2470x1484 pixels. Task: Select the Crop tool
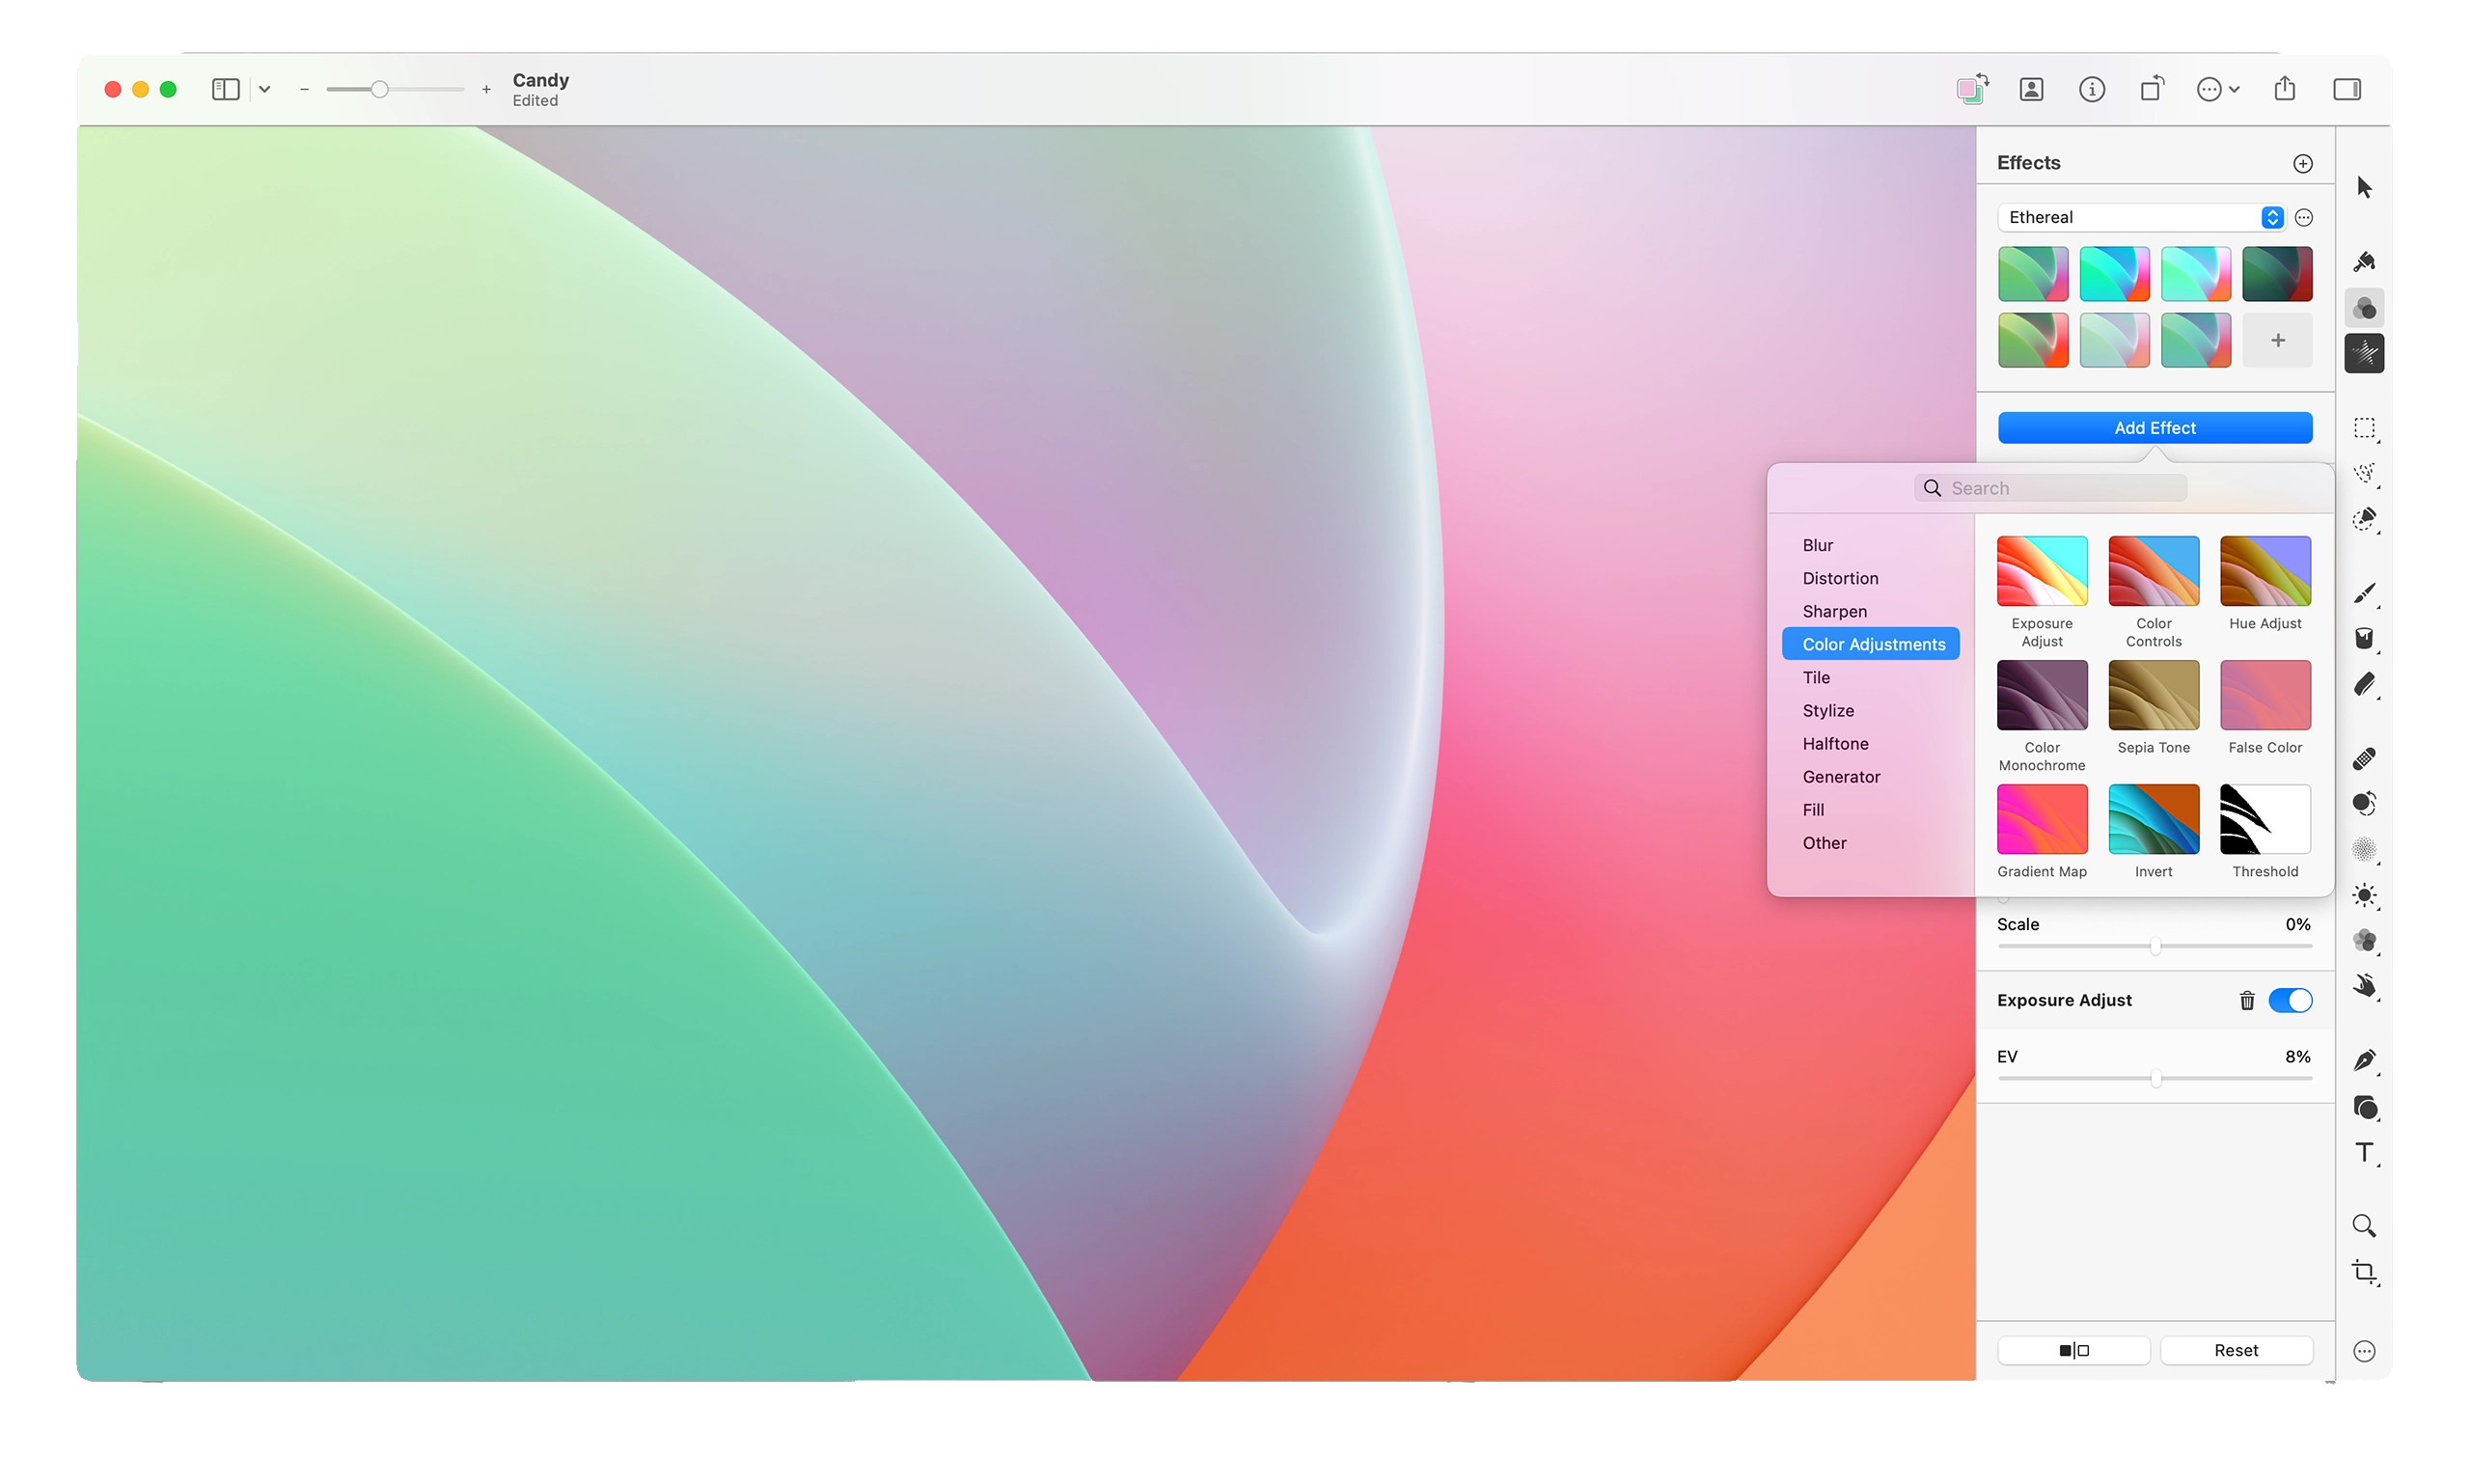tap(2364, 1272)
